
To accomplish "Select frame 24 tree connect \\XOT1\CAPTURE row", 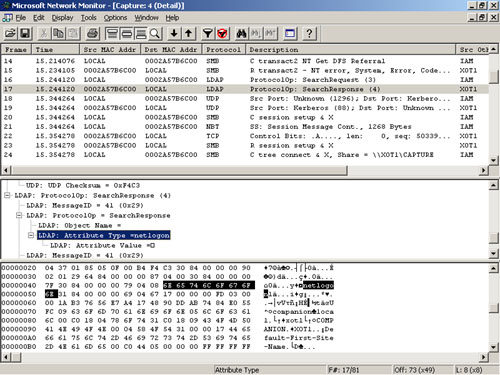I will [x=245, y=155].
